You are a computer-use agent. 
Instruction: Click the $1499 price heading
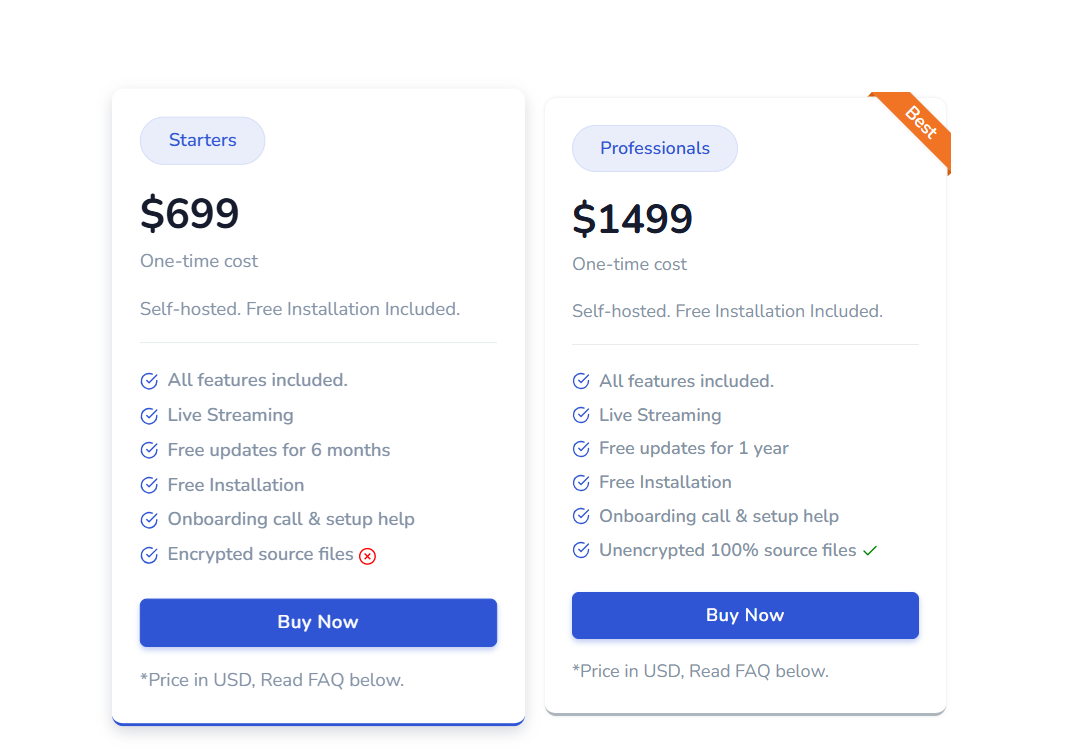click(x=632, y=218)
